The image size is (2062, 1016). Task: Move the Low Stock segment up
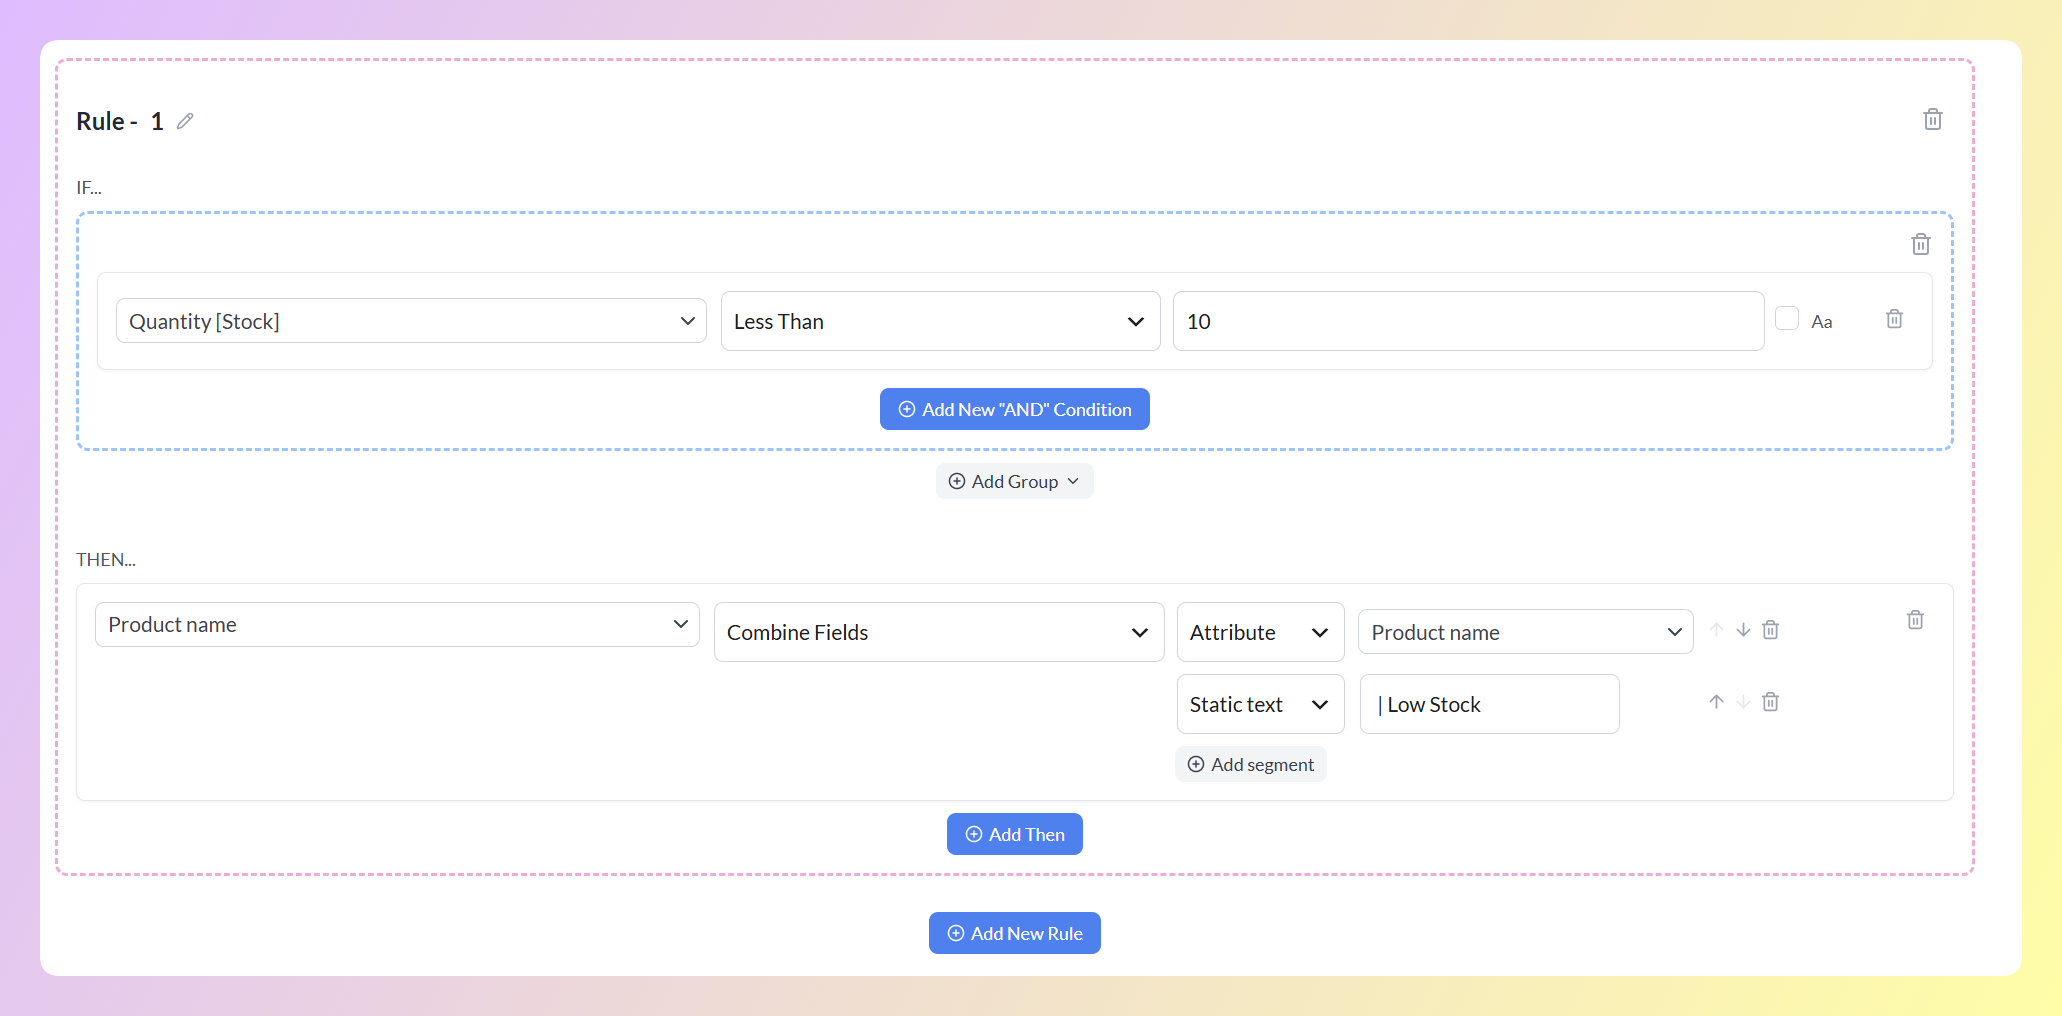1716,702
